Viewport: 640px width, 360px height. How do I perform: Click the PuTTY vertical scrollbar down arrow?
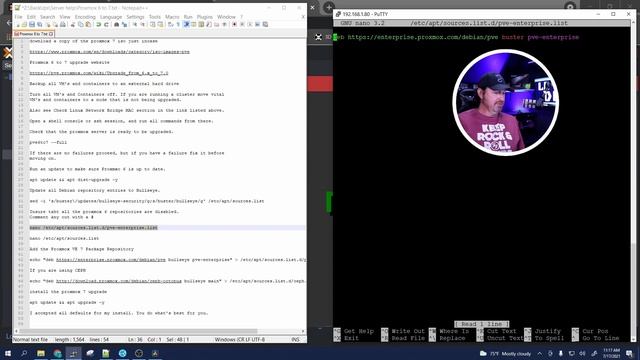pos(633,339)
